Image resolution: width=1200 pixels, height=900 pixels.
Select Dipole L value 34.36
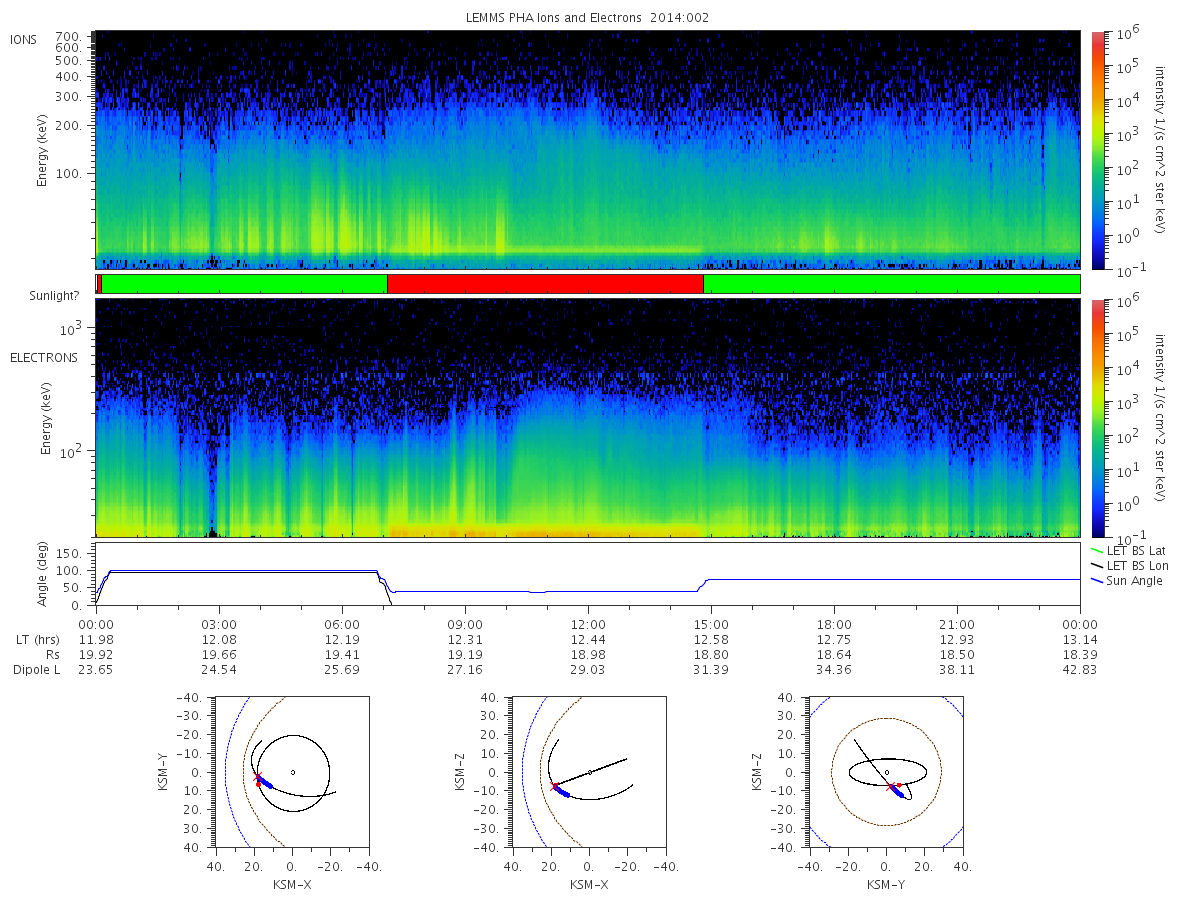click(x=834, y=669)
